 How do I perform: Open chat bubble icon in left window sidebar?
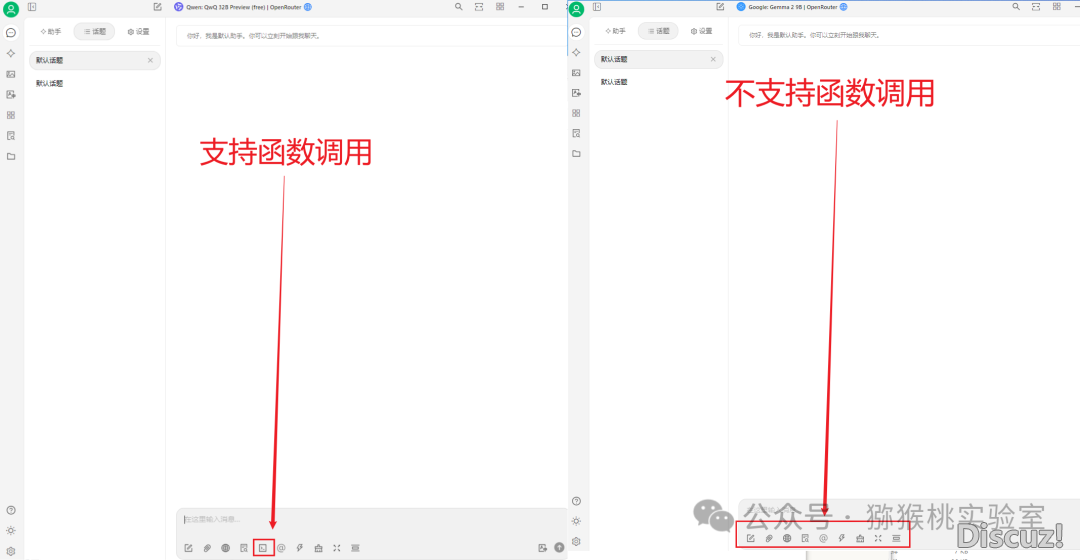(x=10, y=32)
